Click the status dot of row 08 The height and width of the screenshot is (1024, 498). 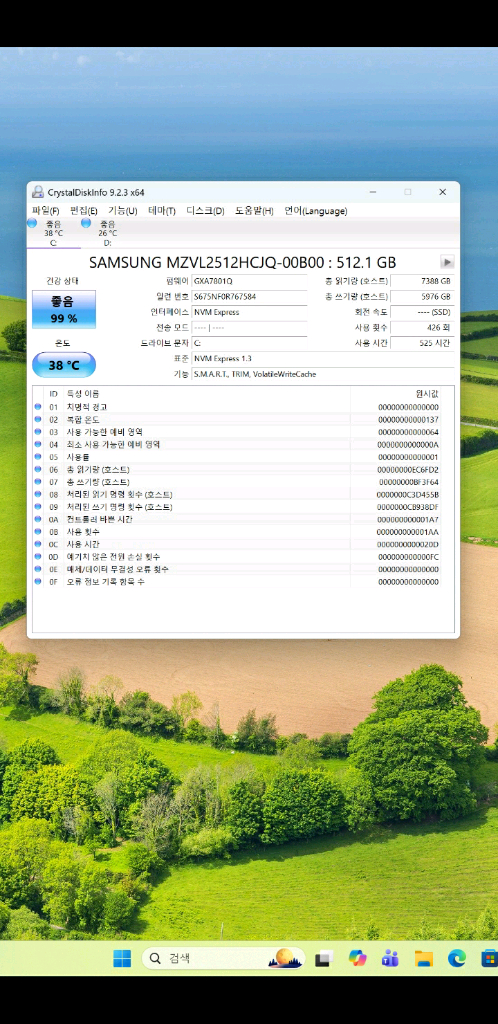click(x=38, y=494)
